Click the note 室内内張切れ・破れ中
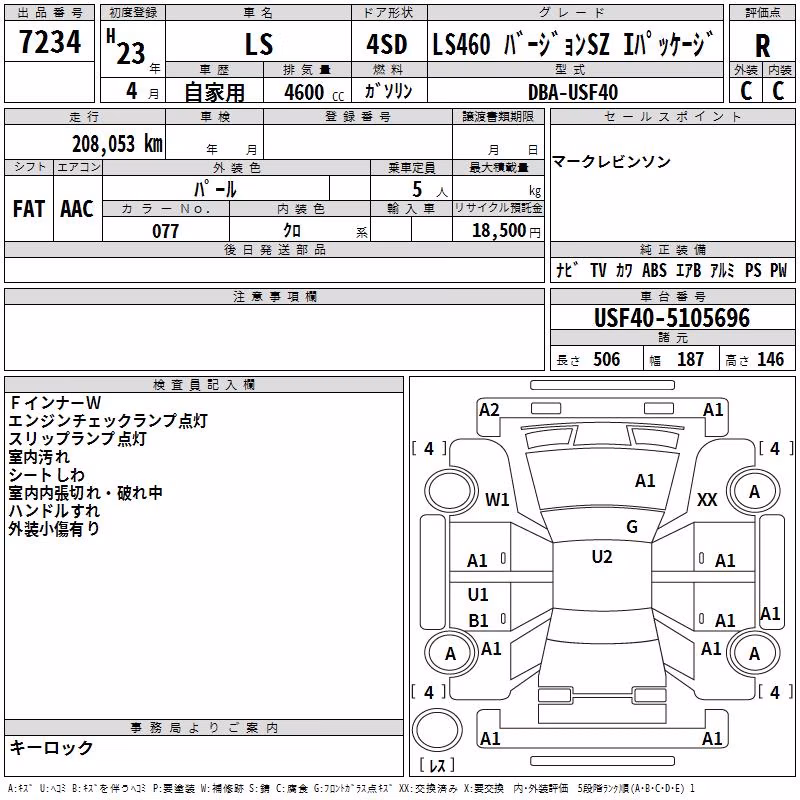The image size is (800, 800). click(x=86, y=493)
